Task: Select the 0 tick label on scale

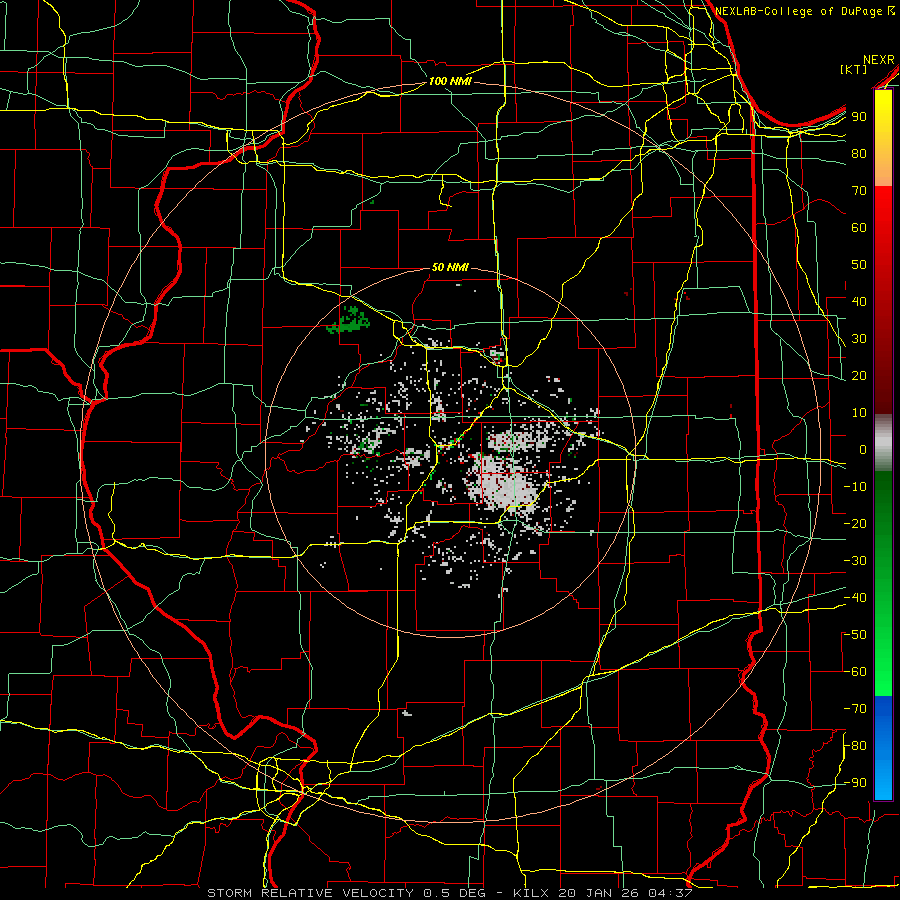Action: [863, 450]
